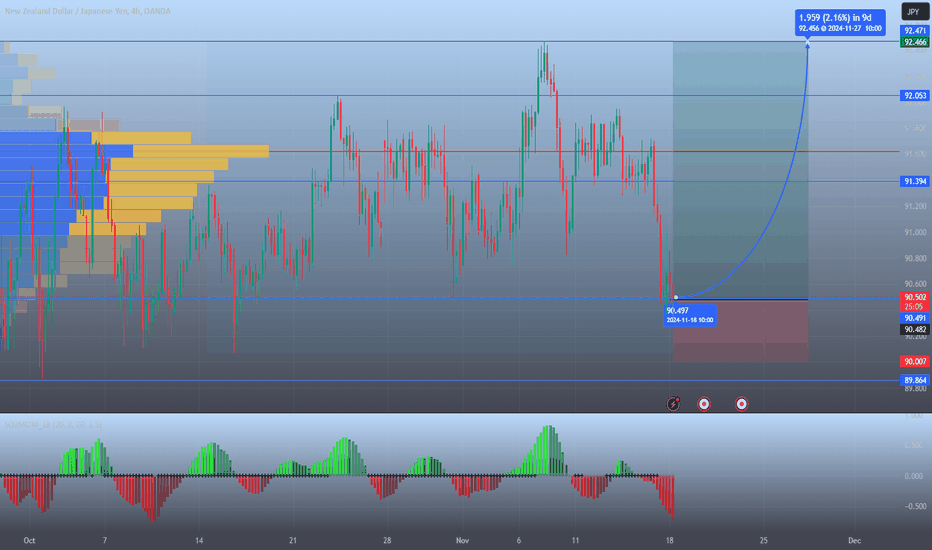Select the 1.959 (2.16%) in 9d forecast label
Viewport: 932px width, 550px height.
point(840,23)
